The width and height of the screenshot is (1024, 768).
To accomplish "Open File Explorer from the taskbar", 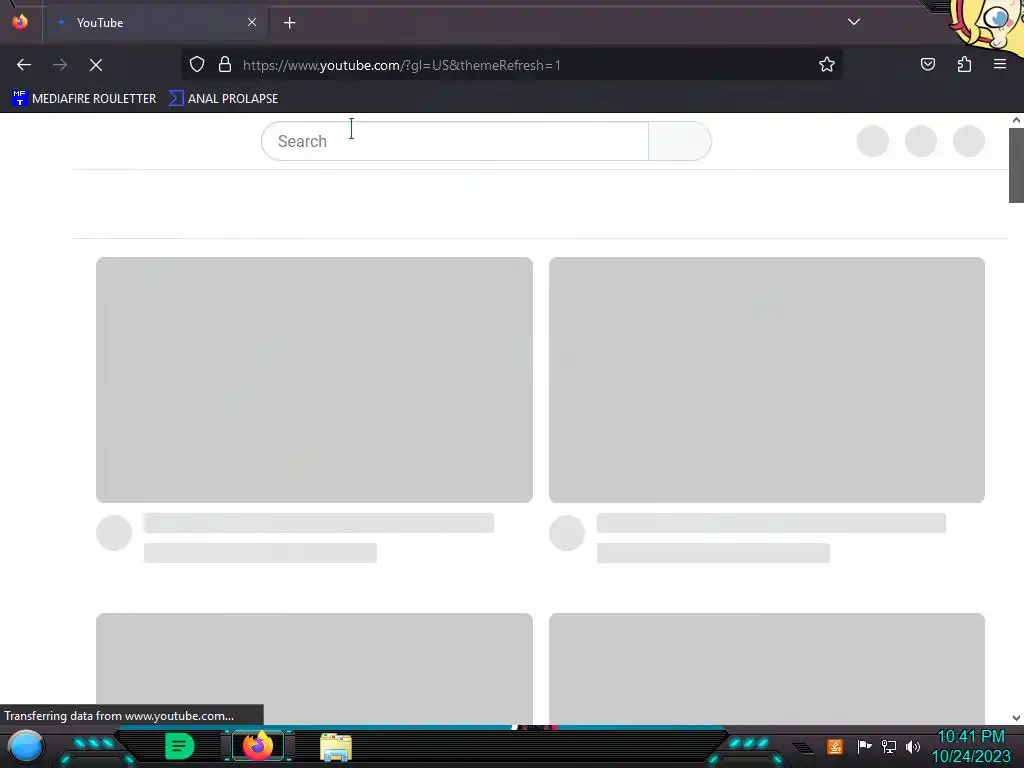I will [336, 747].
